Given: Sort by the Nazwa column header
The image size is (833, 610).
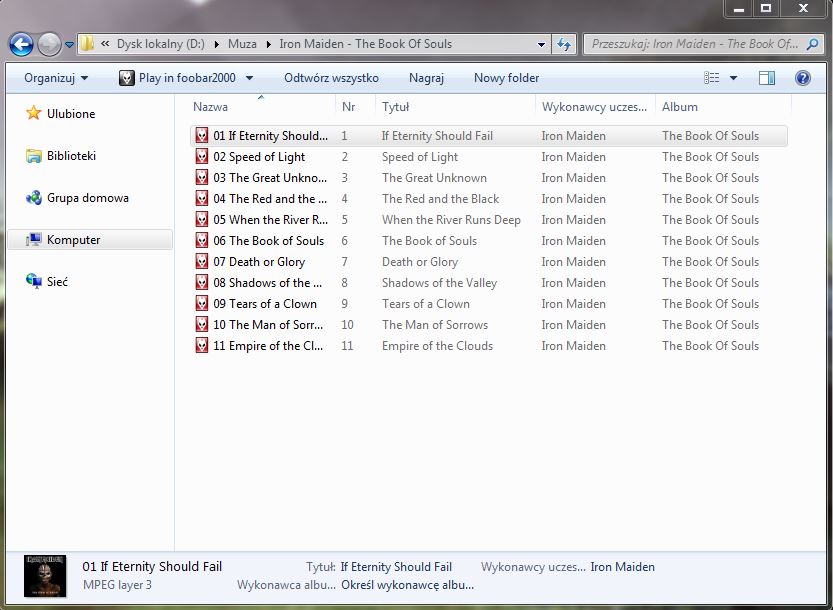Looking at the screenshot, I should [210, 107].
